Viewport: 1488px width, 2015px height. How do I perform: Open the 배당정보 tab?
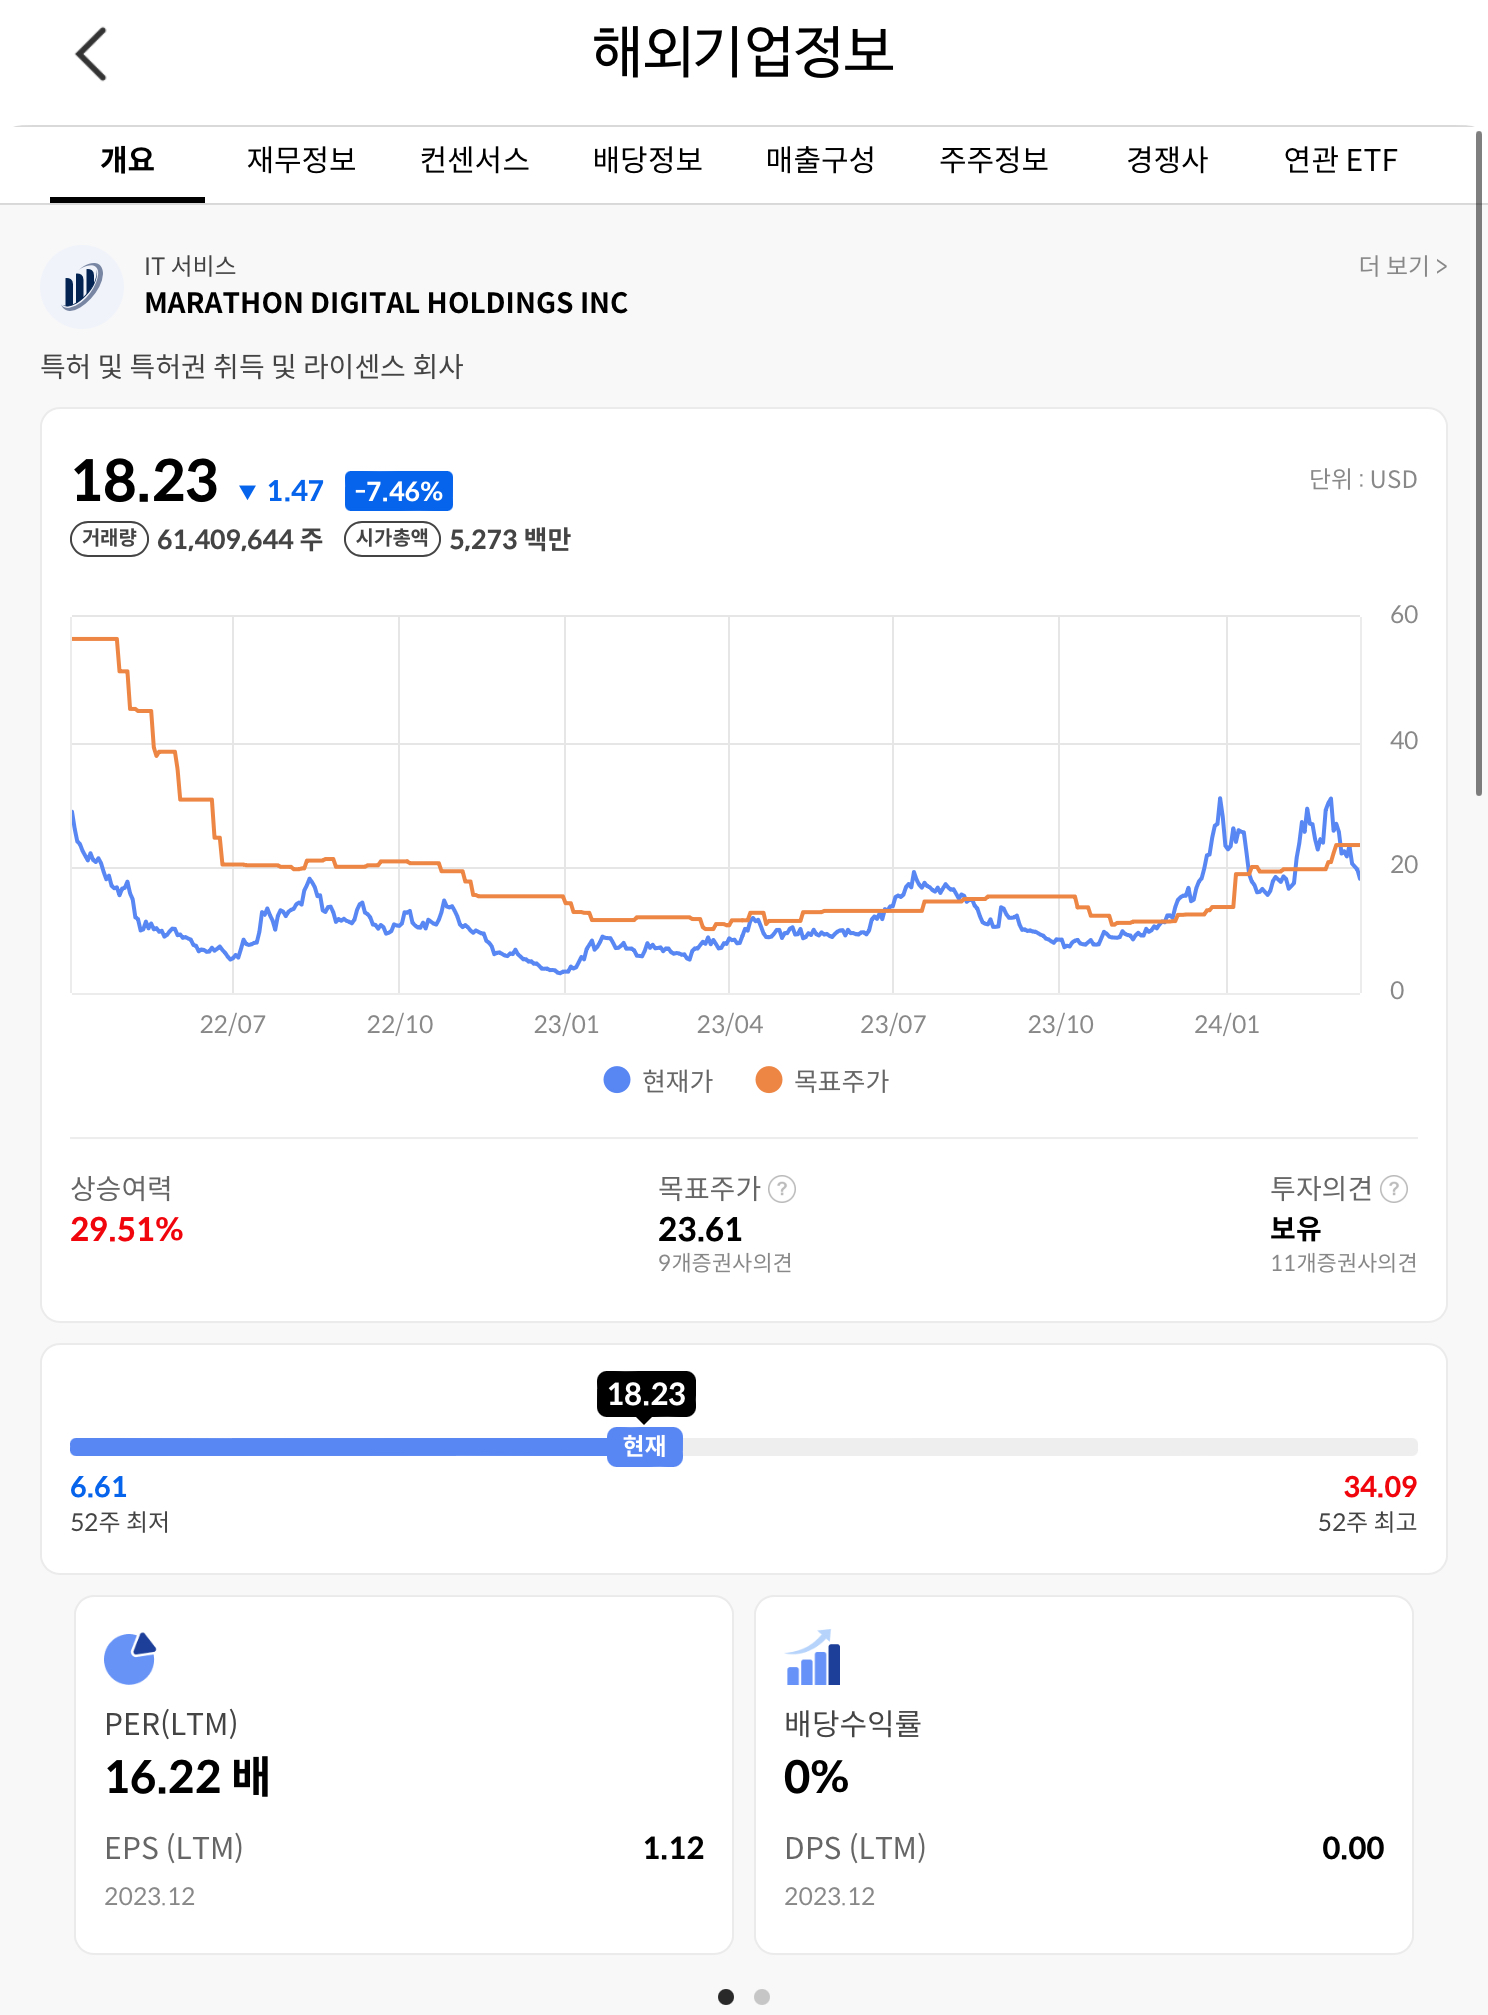pyautogui.click(x=647, y=159)
